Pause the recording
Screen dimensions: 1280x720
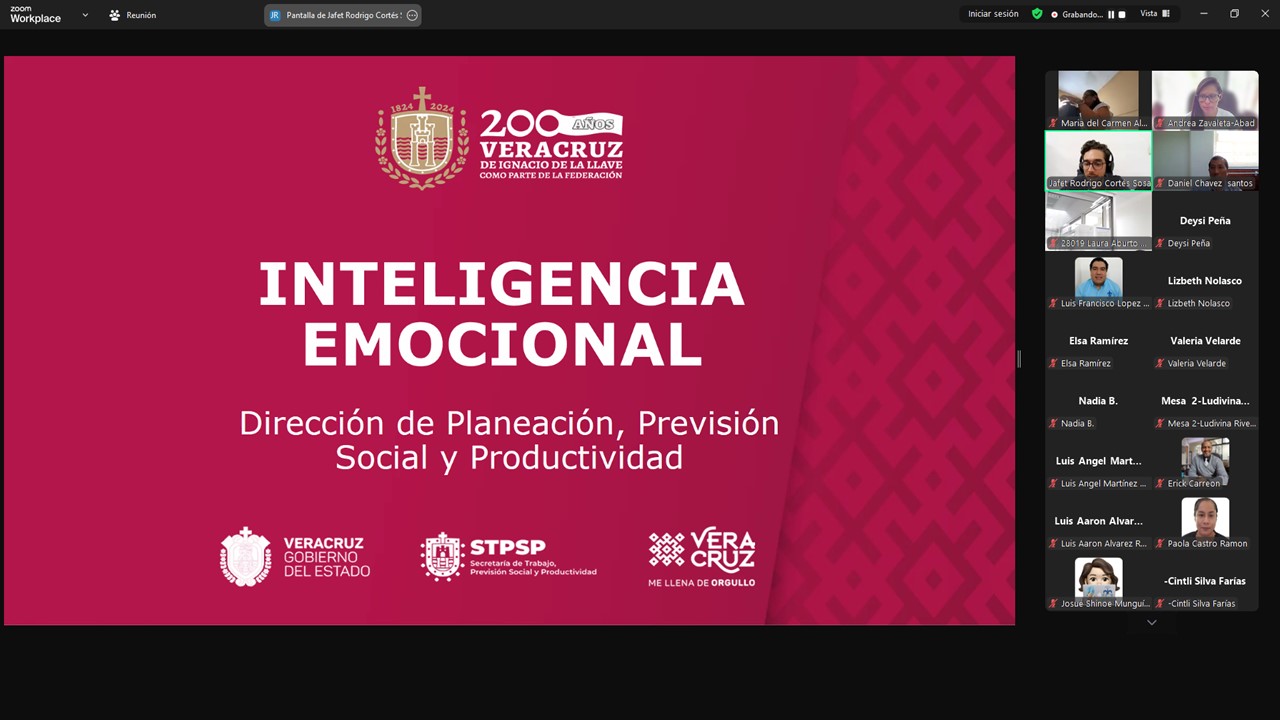point(1111,15)
